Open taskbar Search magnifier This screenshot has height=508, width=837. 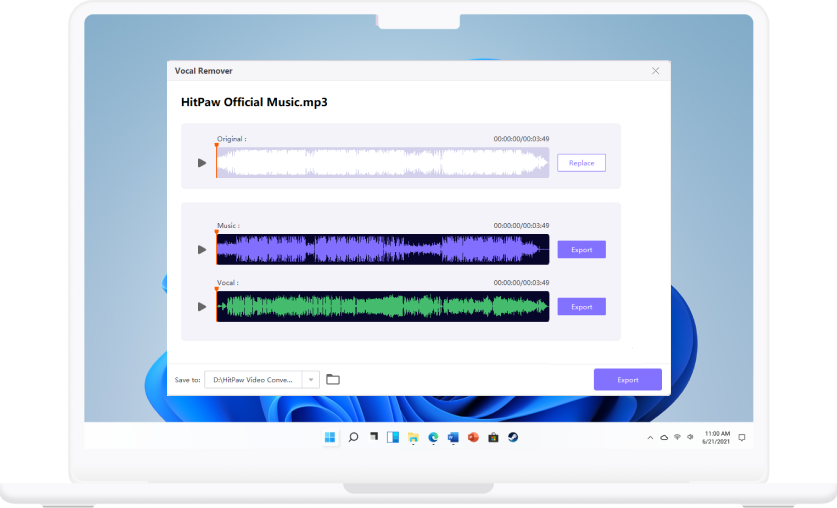click(x=353, y=437)
